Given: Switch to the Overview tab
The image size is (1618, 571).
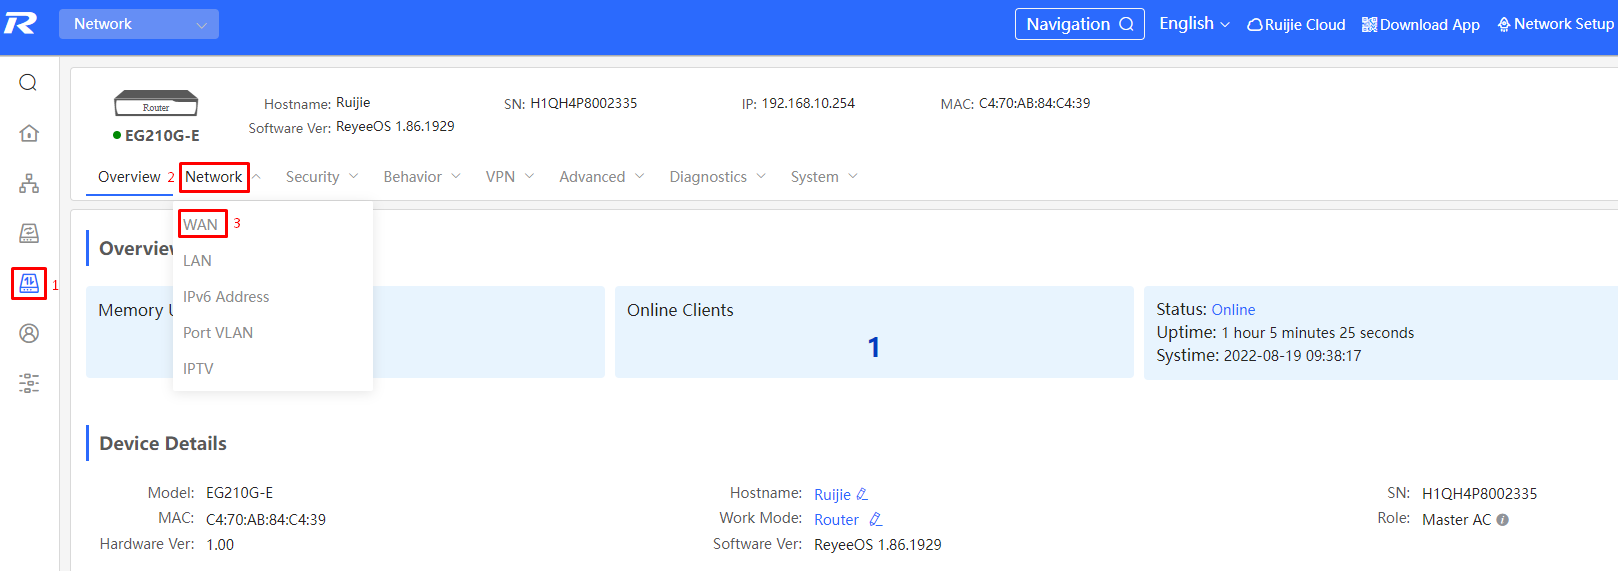Looking at the screenshot, I should pos(129,177).
